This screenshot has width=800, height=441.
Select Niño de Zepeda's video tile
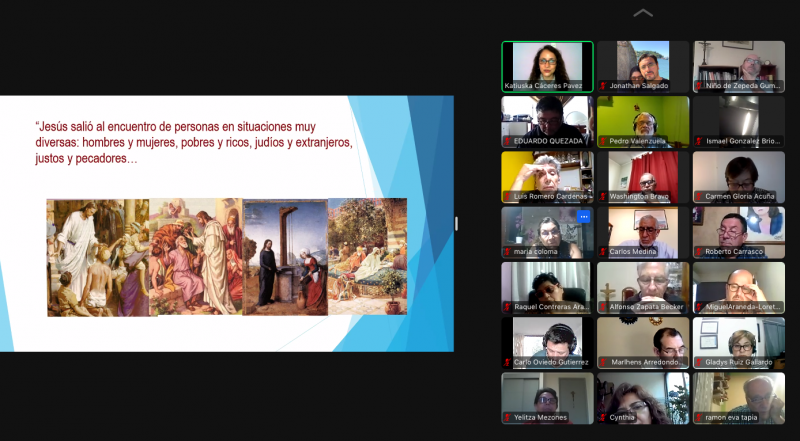tap(739, 67)
